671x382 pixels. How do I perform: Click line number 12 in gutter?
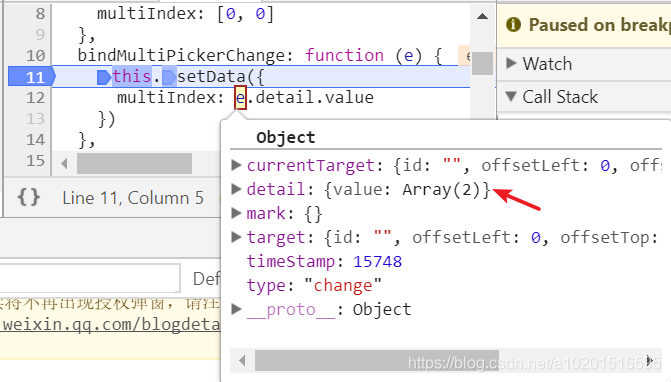(36, 98)
